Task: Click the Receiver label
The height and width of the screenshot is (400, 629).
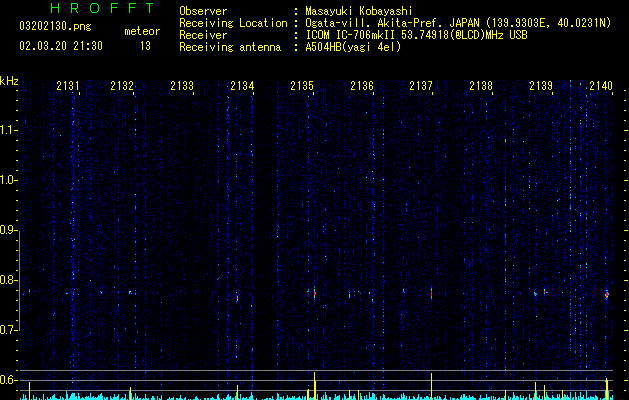Action: tap(203, 35)
